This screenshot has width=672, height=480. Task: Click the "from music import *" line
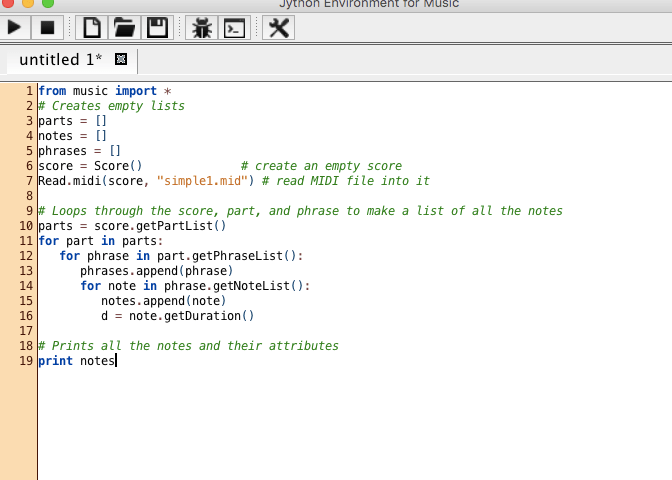click(x=104, y=91)
